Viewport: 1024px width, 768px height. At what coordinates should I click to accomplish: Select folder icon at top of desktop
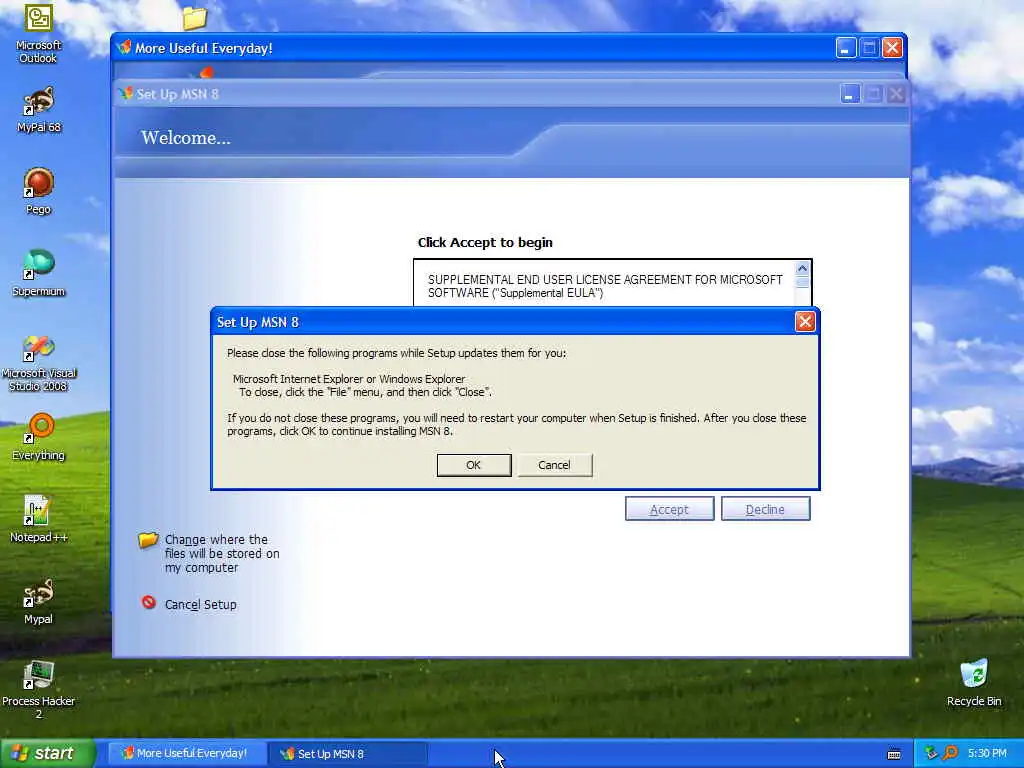(195, 18)
